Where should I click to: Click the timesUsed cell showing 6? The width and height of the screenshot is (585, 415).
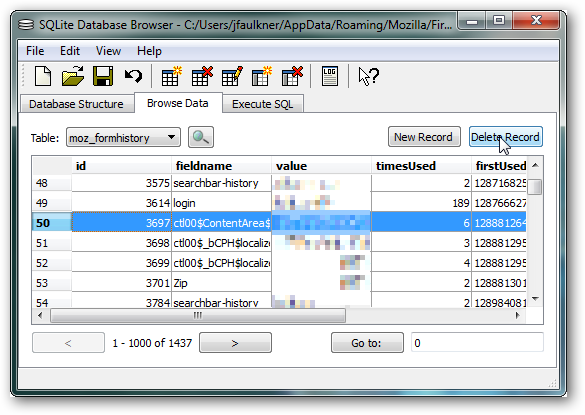pyautogui.click(x=421, y=223)
